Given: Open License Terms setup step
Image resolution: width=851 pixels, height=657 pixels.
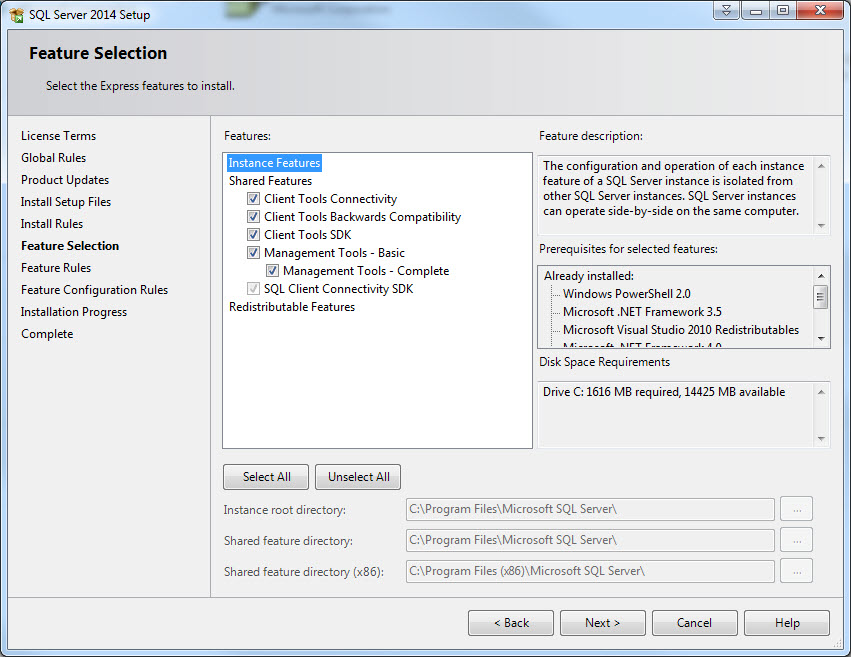Looking at the screenshot, I should [58, 136].
